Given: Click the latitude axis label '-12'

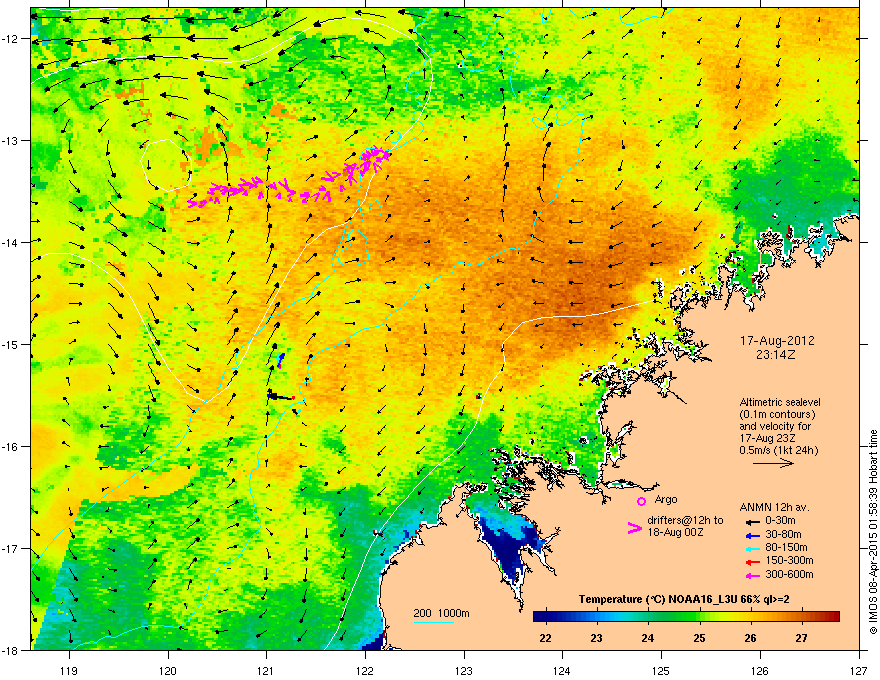Looking at the screenshot, I should click(10, 39).
